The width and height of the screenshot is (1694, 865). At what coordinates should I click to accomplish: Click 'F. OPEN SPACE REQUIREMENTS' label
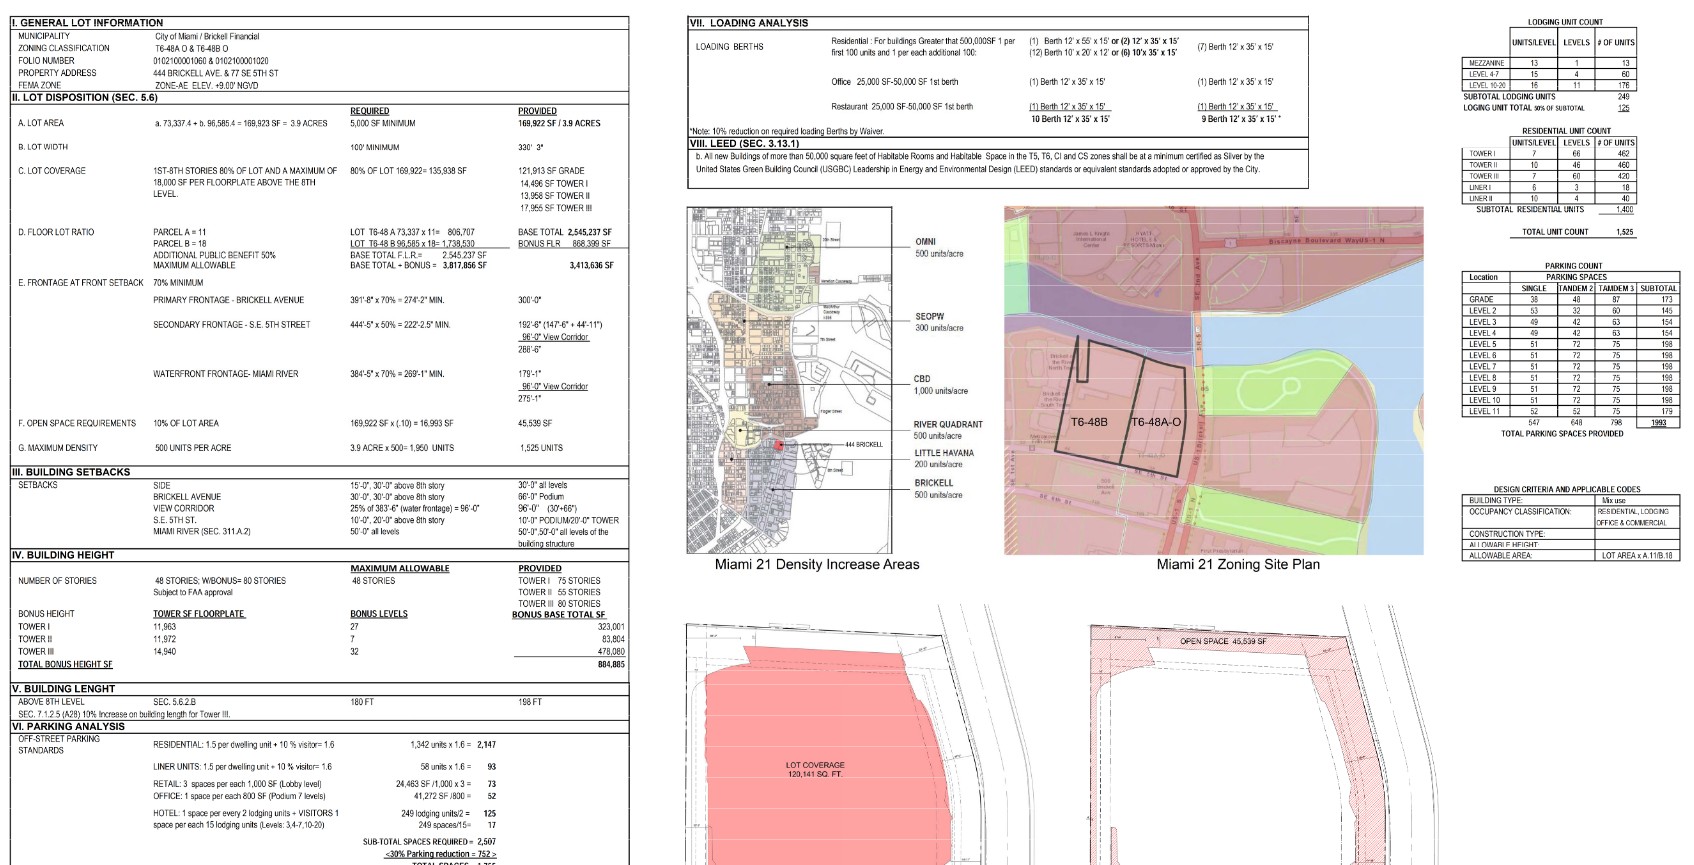(77, 423)
